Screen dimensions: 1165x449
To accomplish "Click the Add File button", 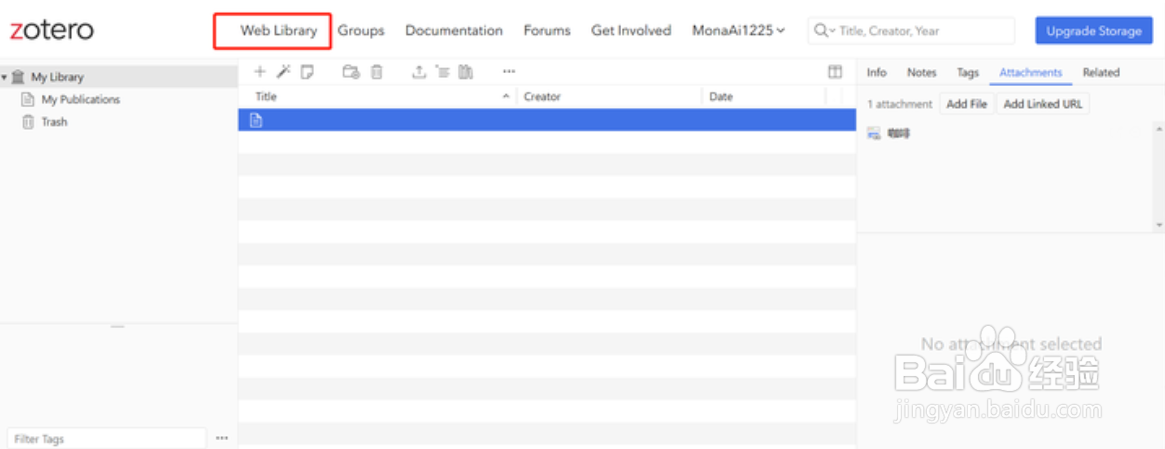I will (967, 104).
